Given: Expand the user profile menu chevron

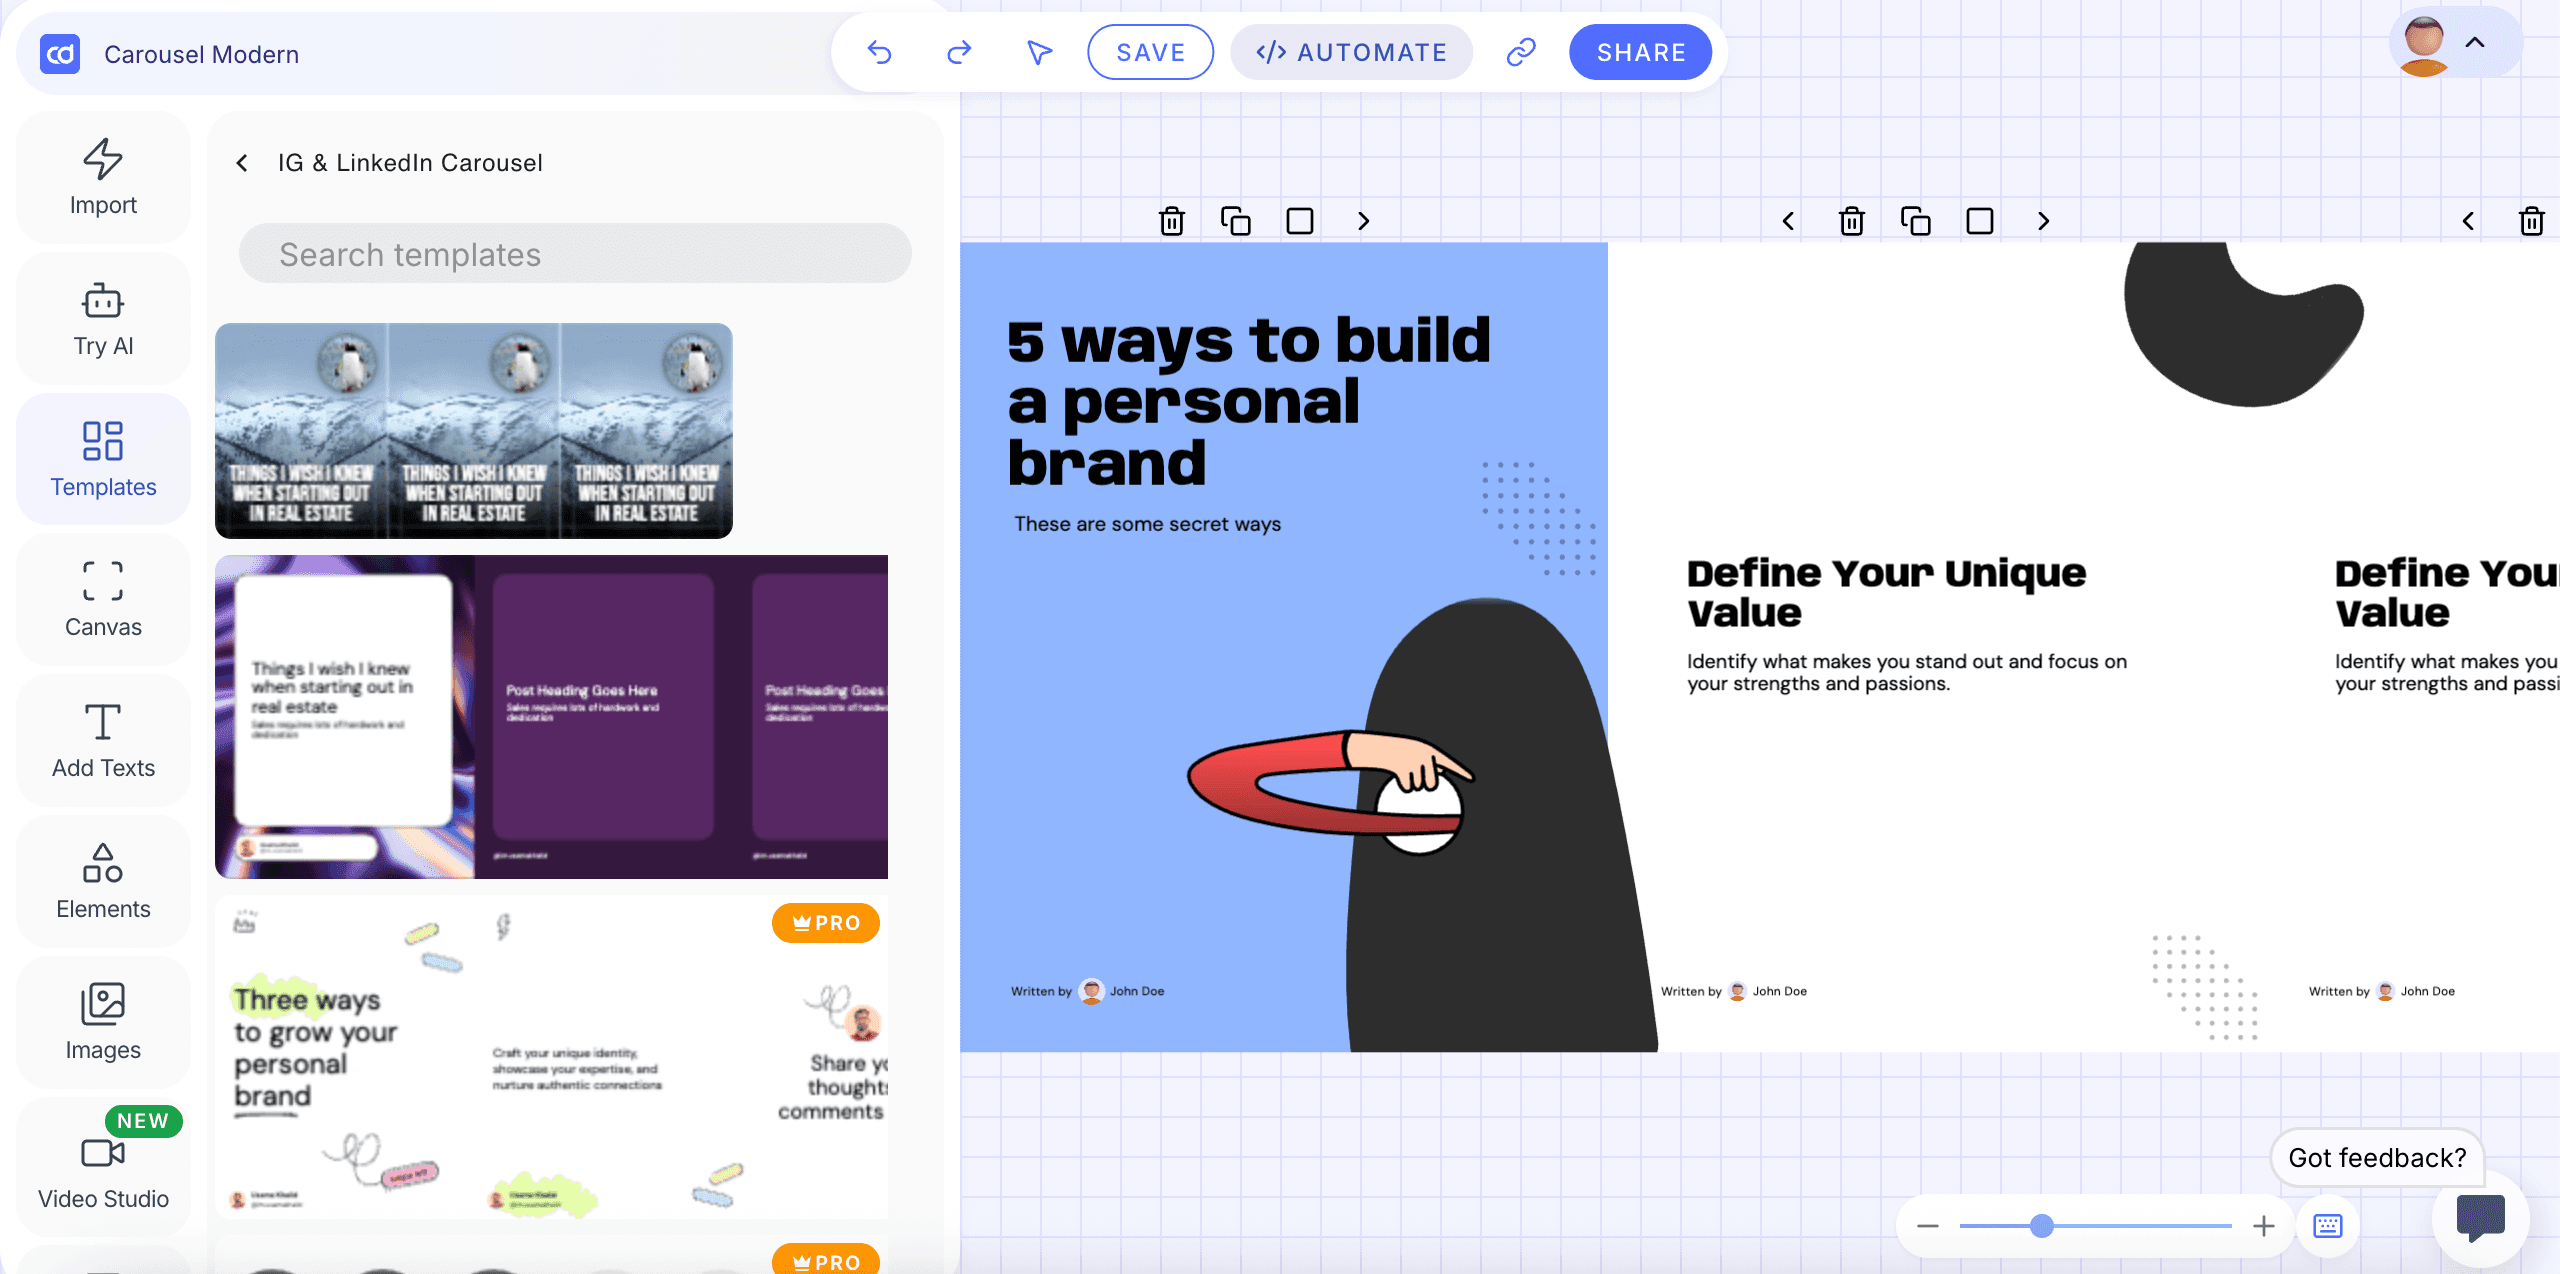Looking at the screenshot, I should pos(2475,42).
